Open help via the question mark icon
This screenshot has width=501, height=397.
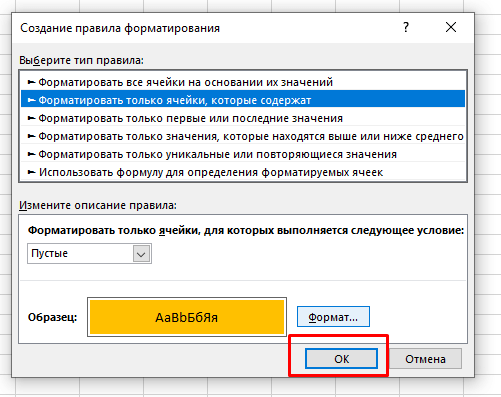(406, 27)
